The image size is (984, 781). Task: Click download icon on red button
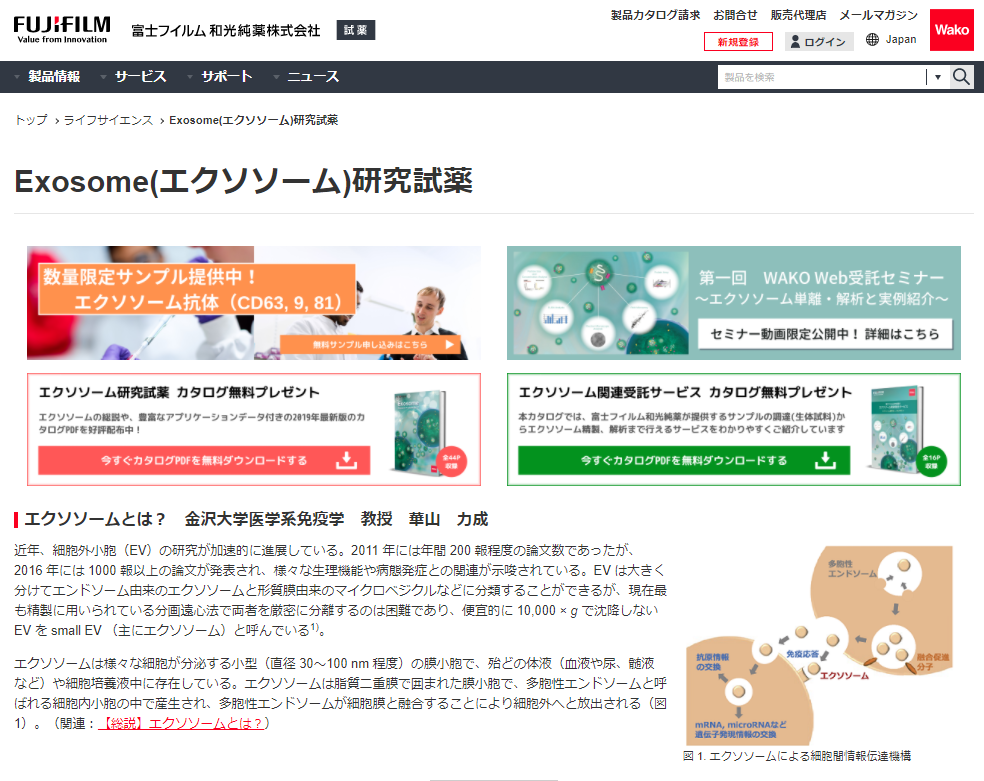pos(346,460)
